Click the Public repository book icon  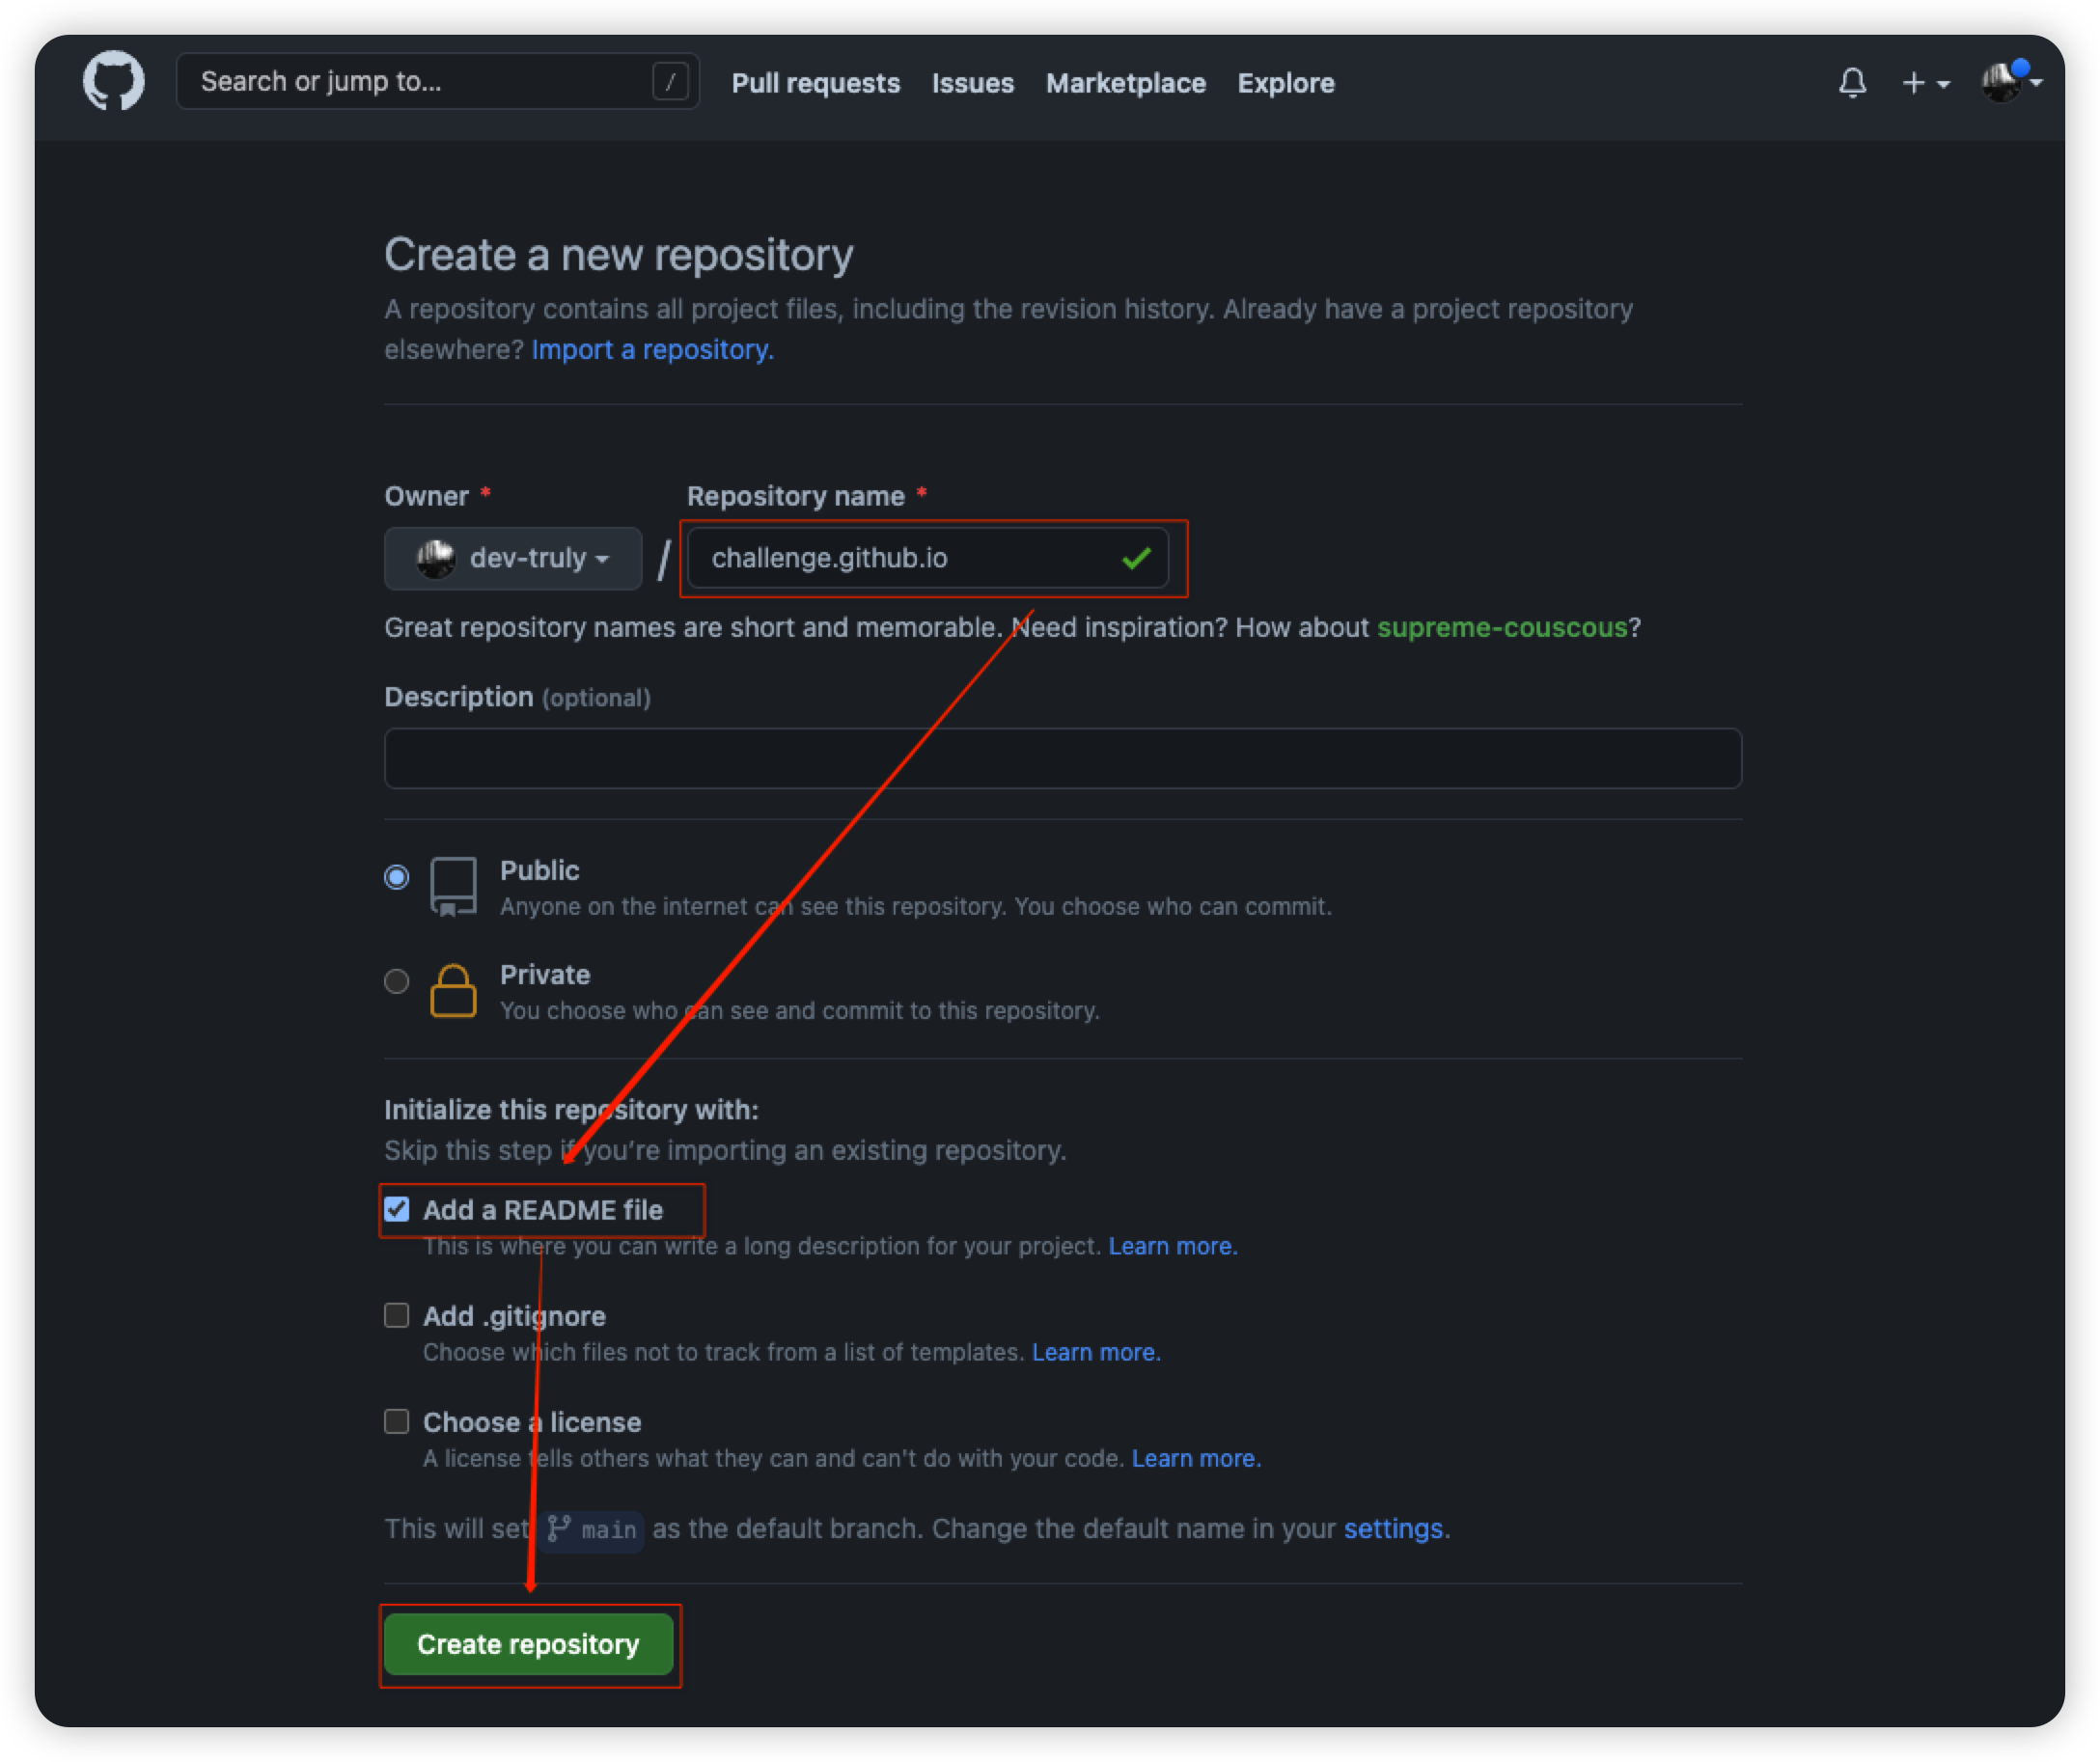pyautogui.click(x=453, y=886)
